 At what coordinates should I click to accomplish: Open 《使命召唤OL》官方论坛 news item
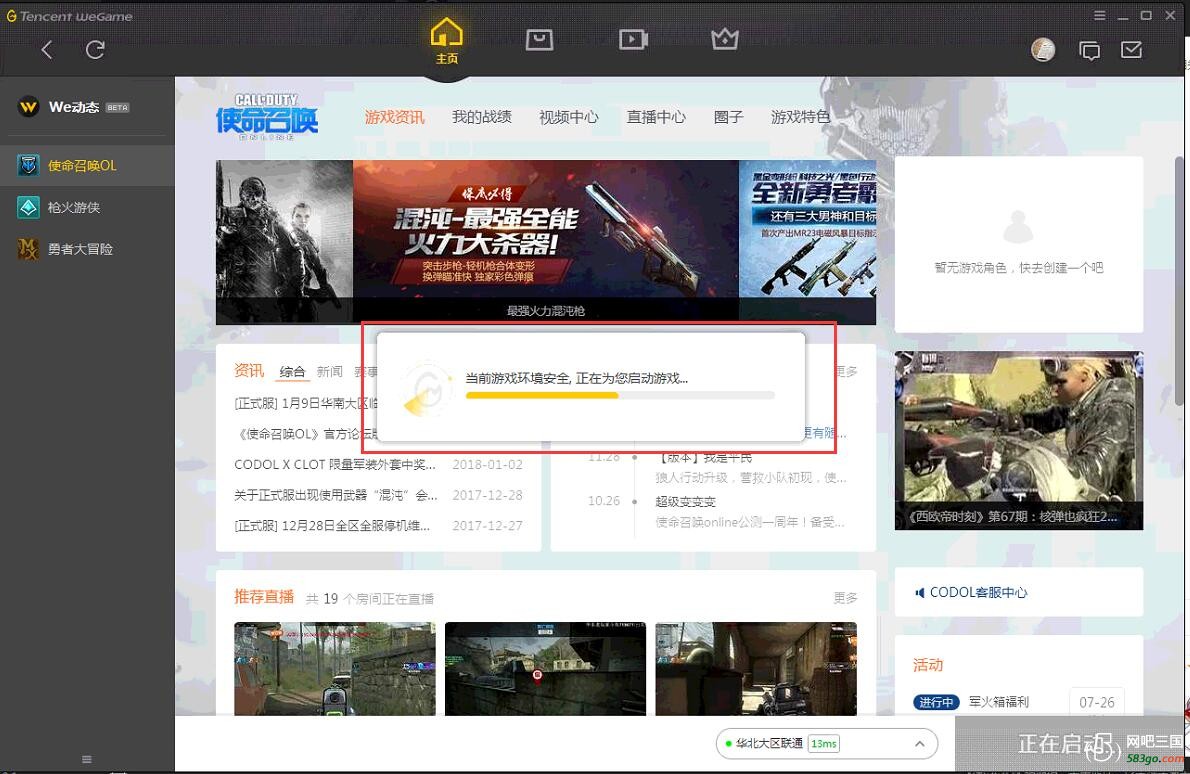coord(305,433)
